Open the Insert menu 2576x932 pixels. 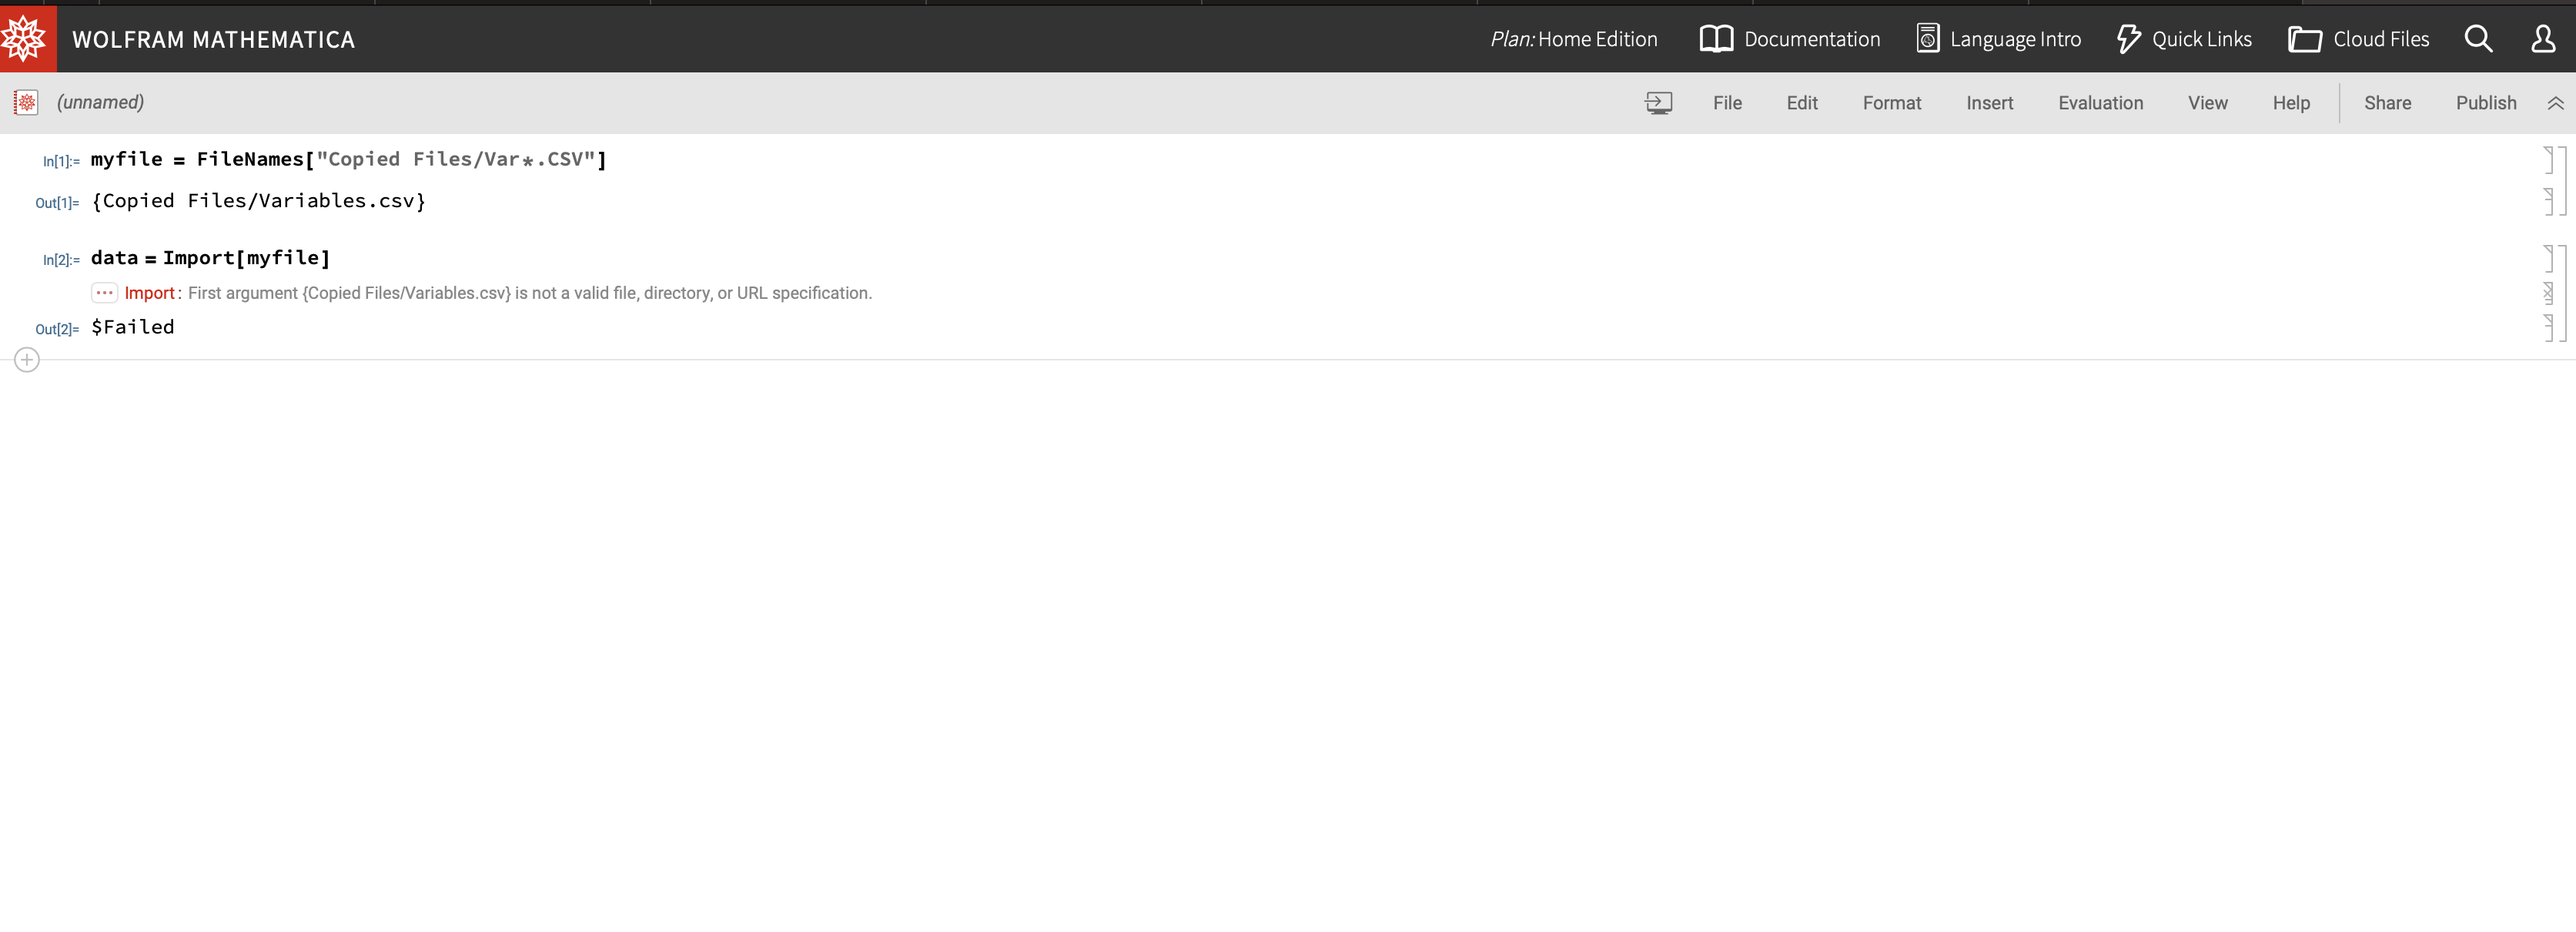click(x=1989, y=103)
